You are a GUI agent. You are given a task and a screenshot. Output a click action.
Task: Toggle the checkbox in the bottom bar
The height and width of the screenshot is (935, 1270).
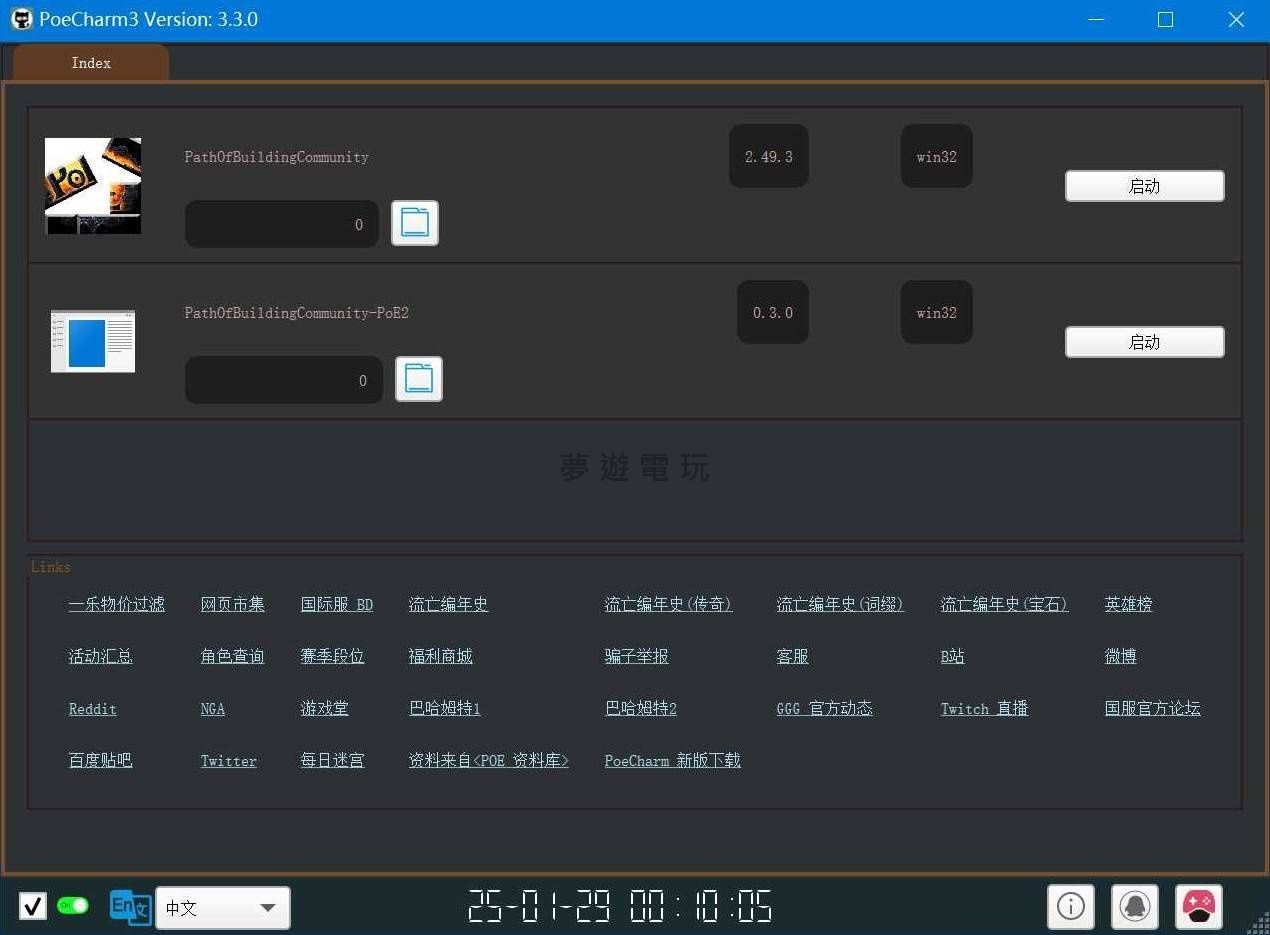33,907
